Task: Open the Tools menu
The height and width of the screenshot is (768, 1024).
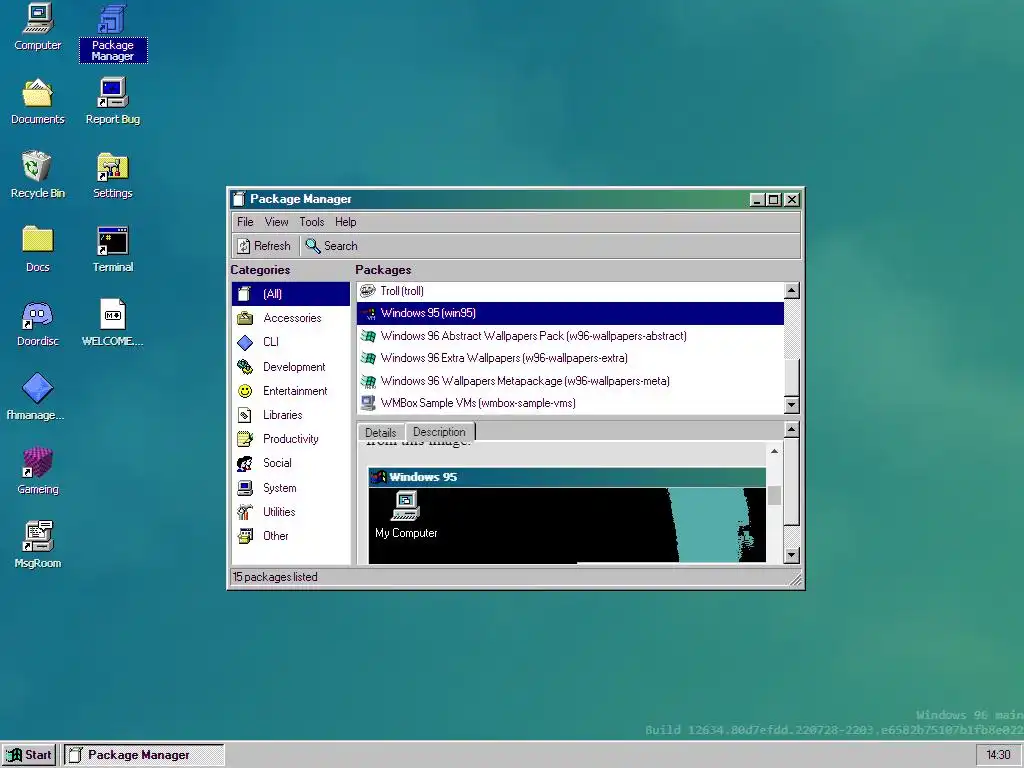Action: [312, 222]
